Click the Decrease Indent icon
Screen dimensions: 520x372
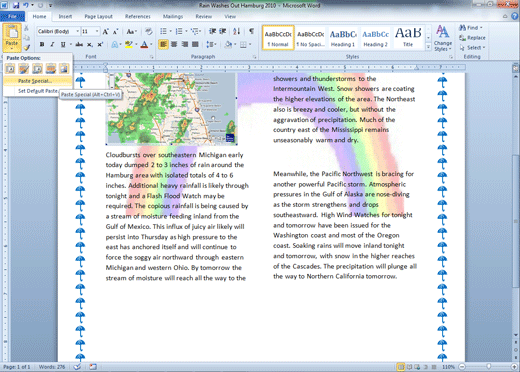tap(212, 31)
